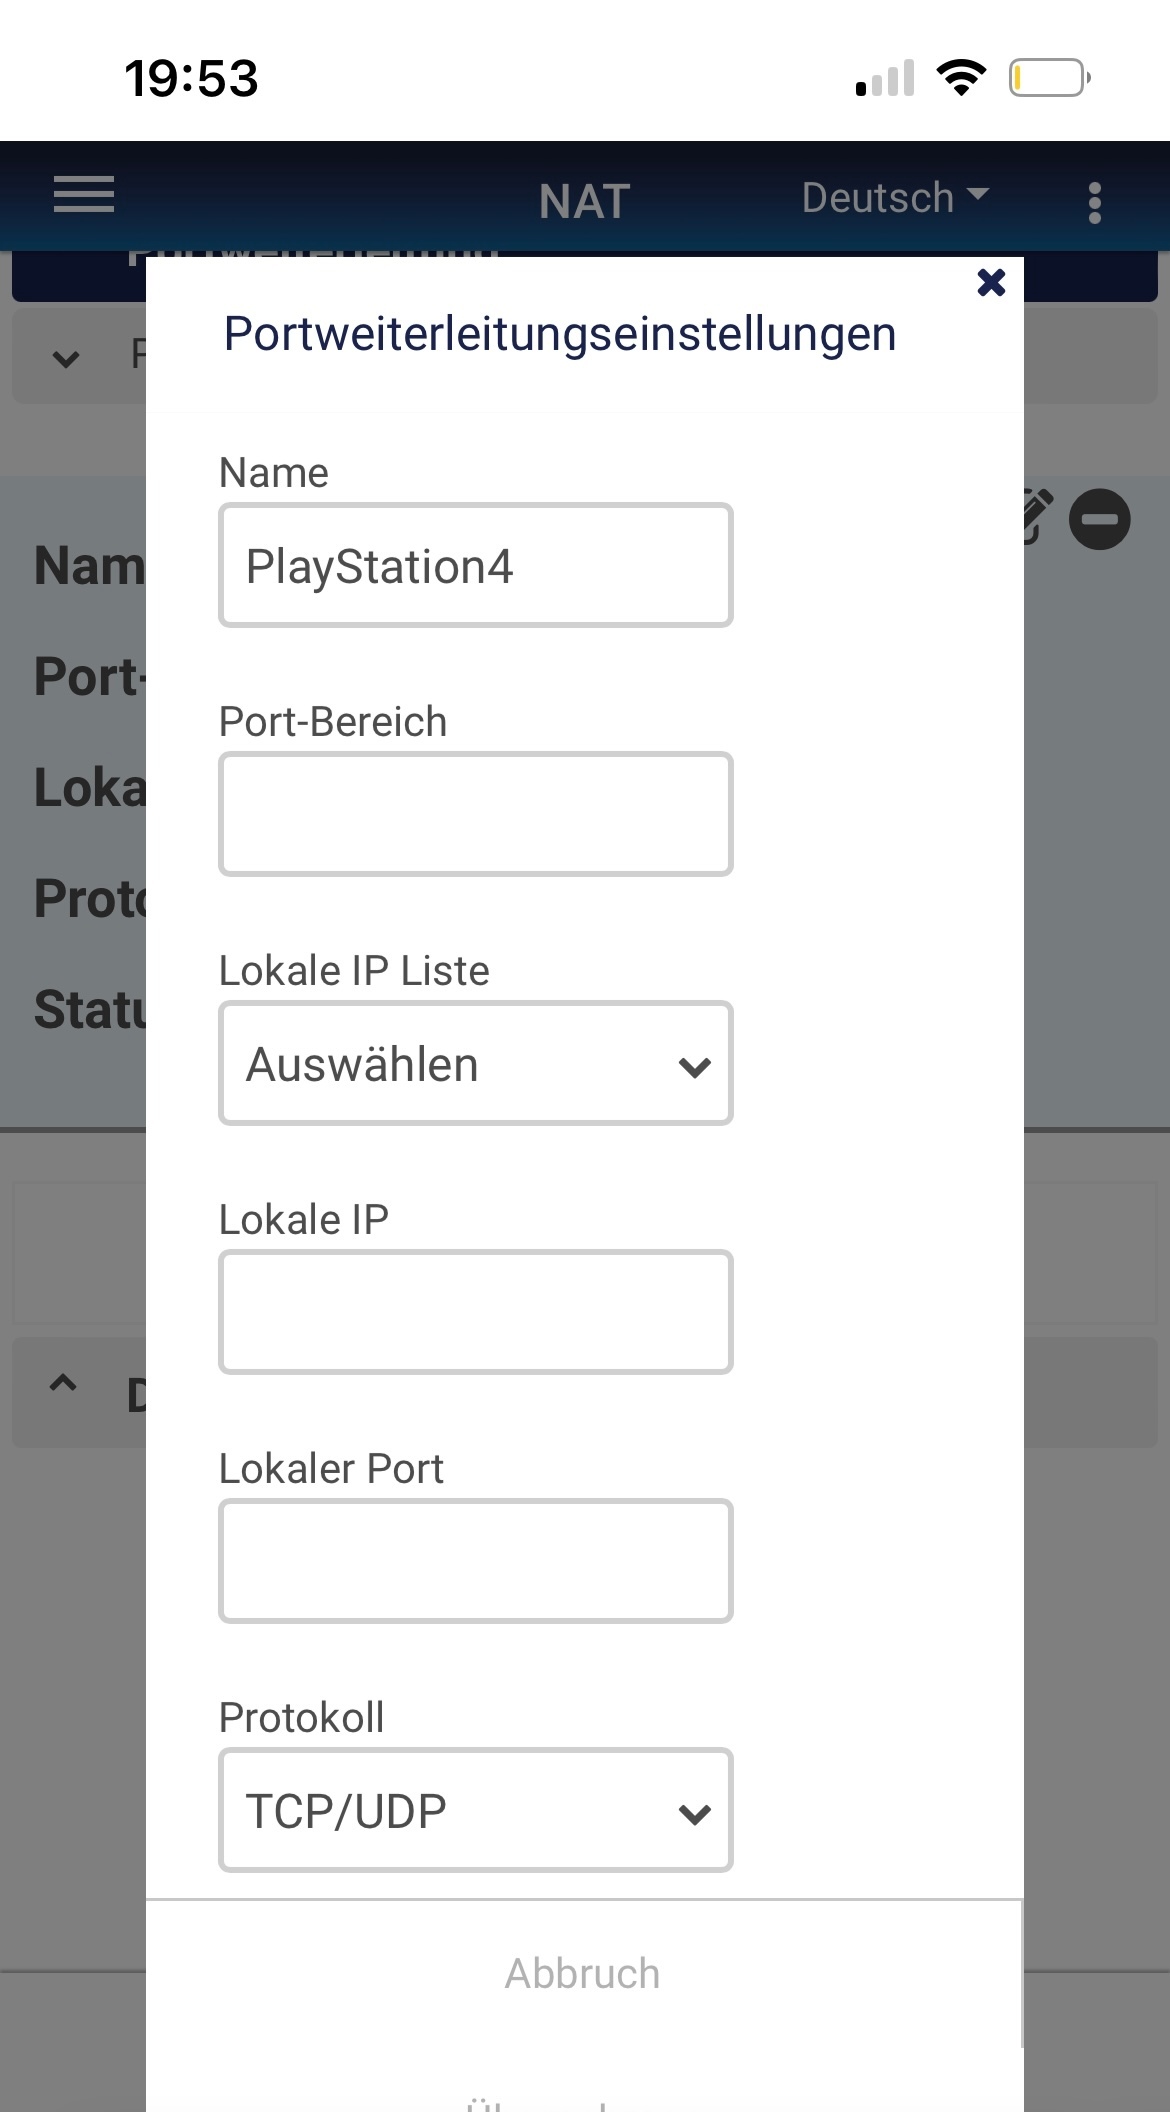Tap the 19:53 clock in status bar

click(191, 78)
